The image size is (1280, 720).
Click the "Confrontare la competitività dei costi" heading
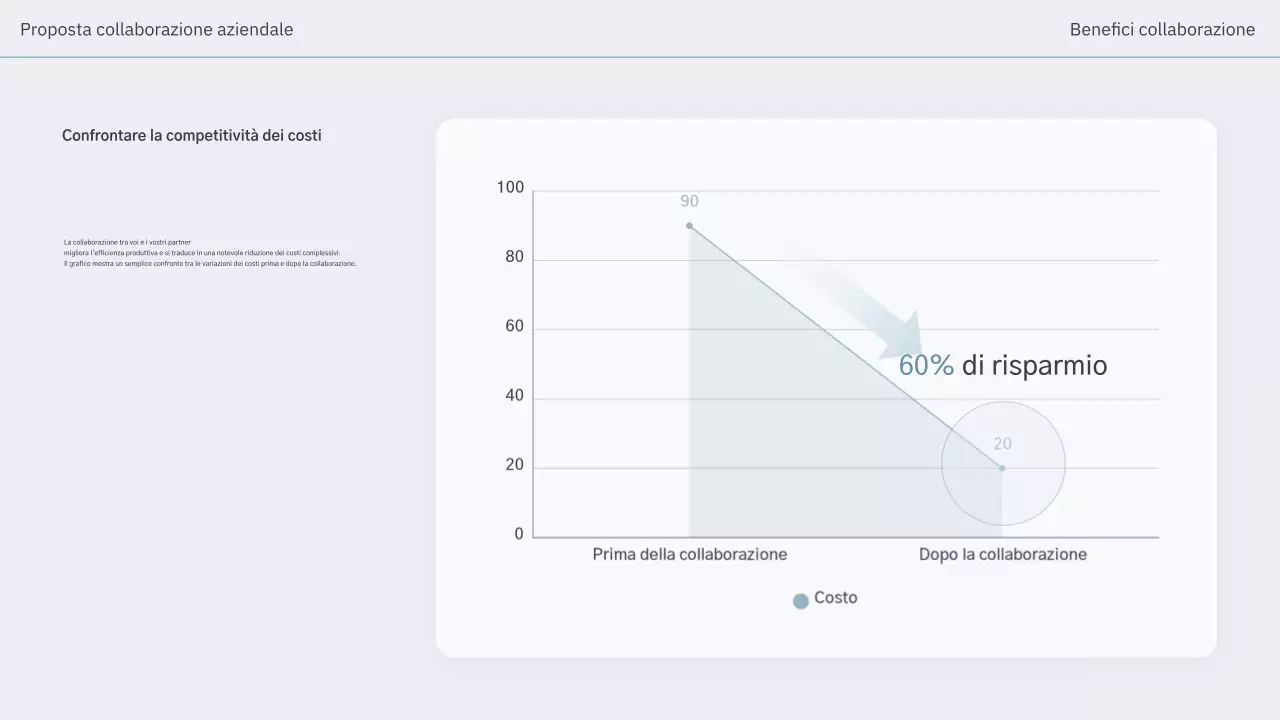pos(192,135)
